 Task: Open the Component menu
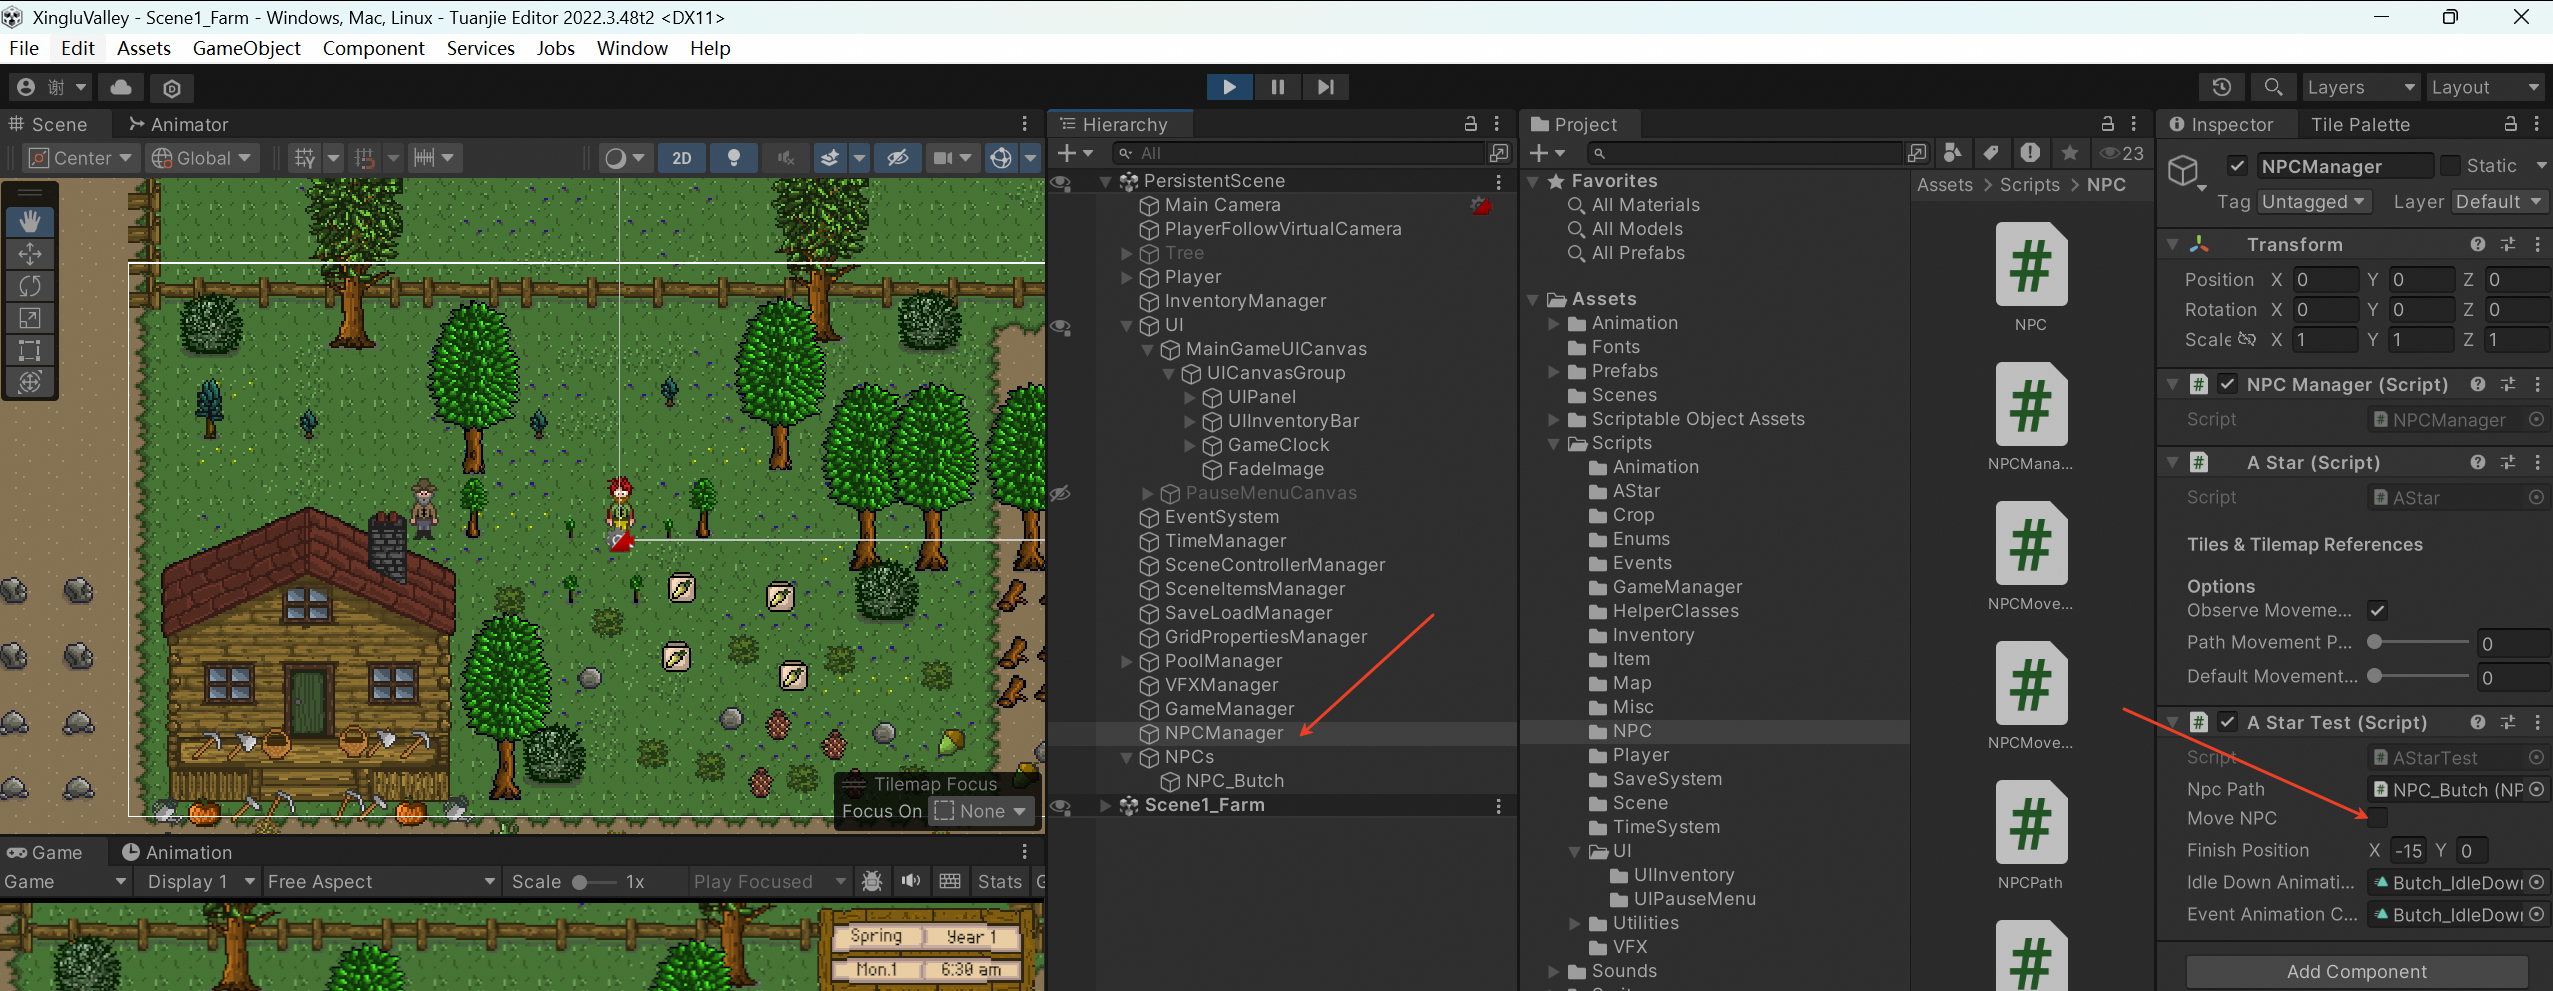373,48
